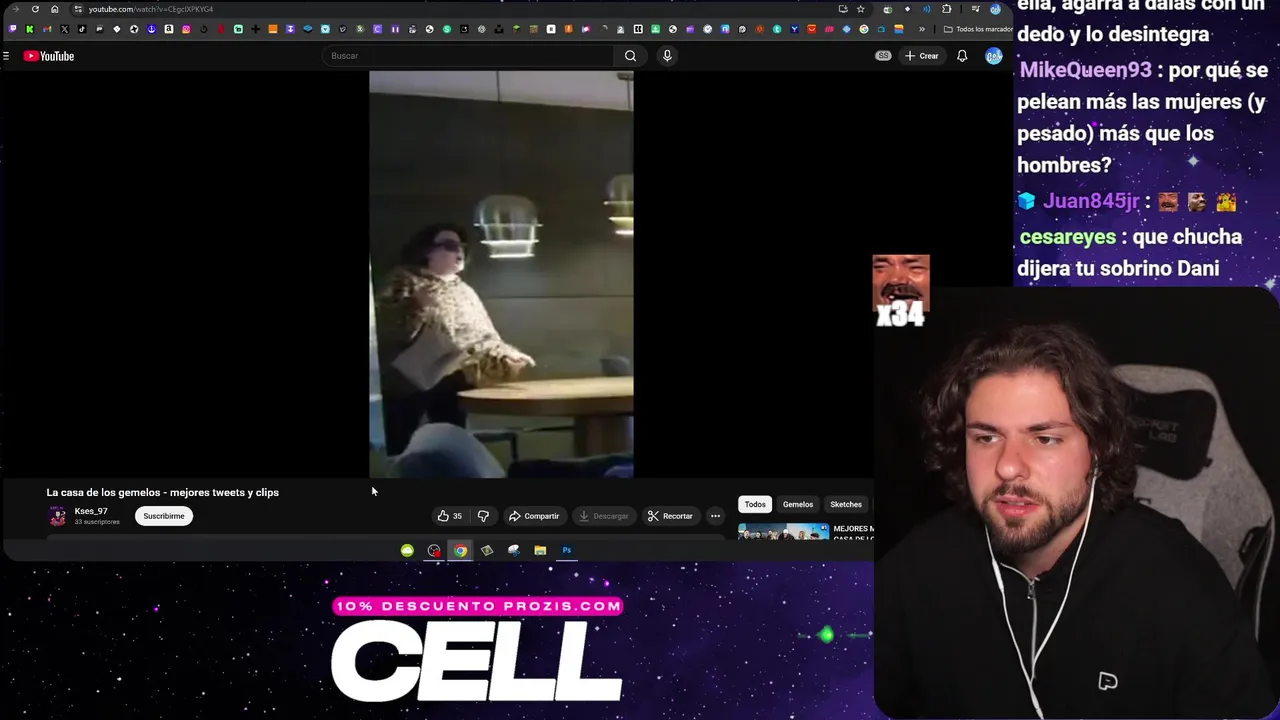
Task: Click the magnifier search button
Action: [630, 56]
